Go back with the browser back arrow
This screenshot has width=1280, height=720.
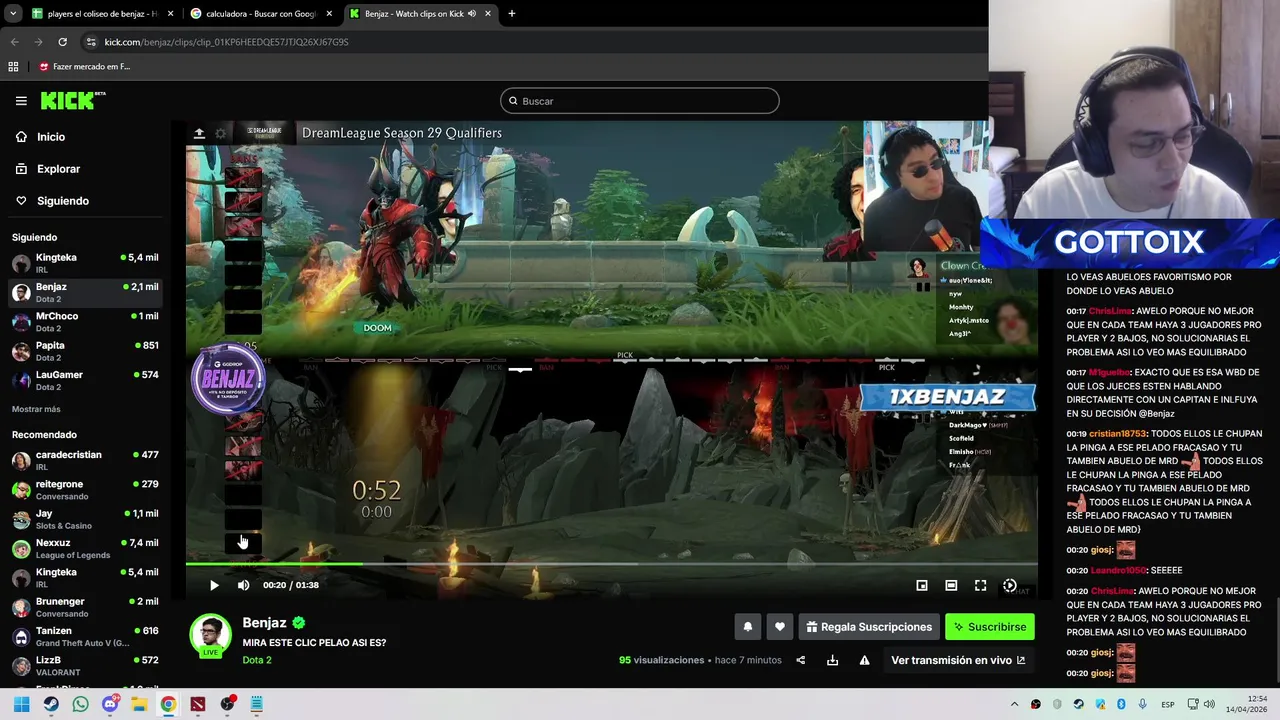pos(14,42)
